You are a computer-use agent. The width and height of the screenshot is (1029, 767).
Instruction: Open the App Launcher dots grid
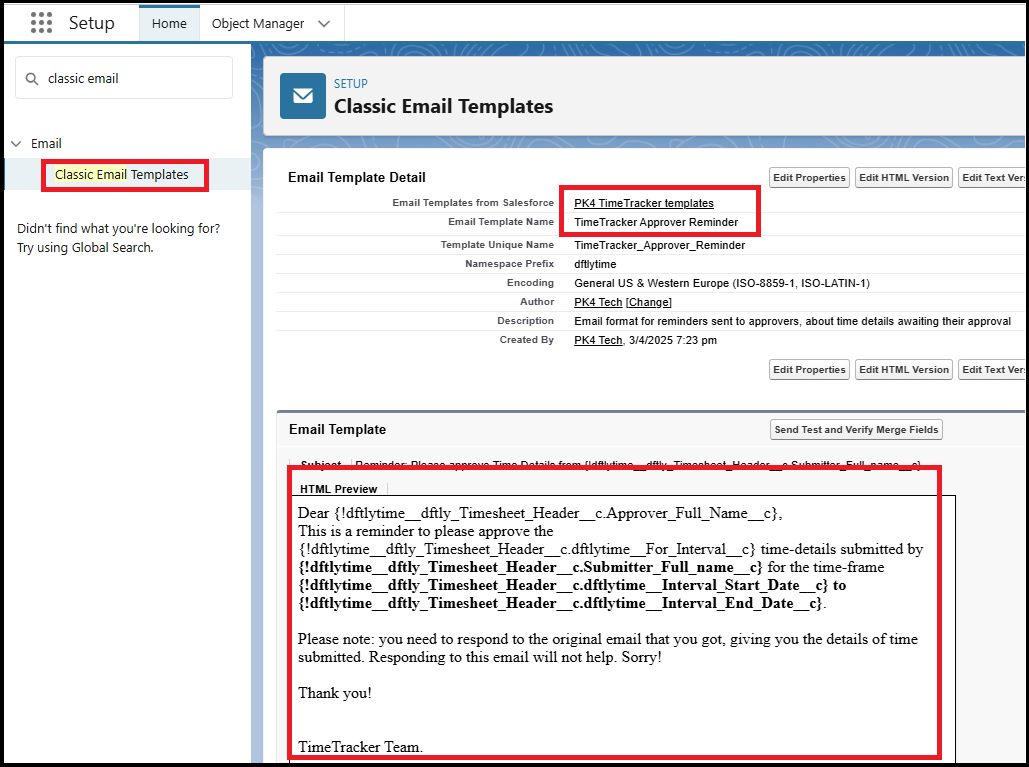(x=41, y=23)
